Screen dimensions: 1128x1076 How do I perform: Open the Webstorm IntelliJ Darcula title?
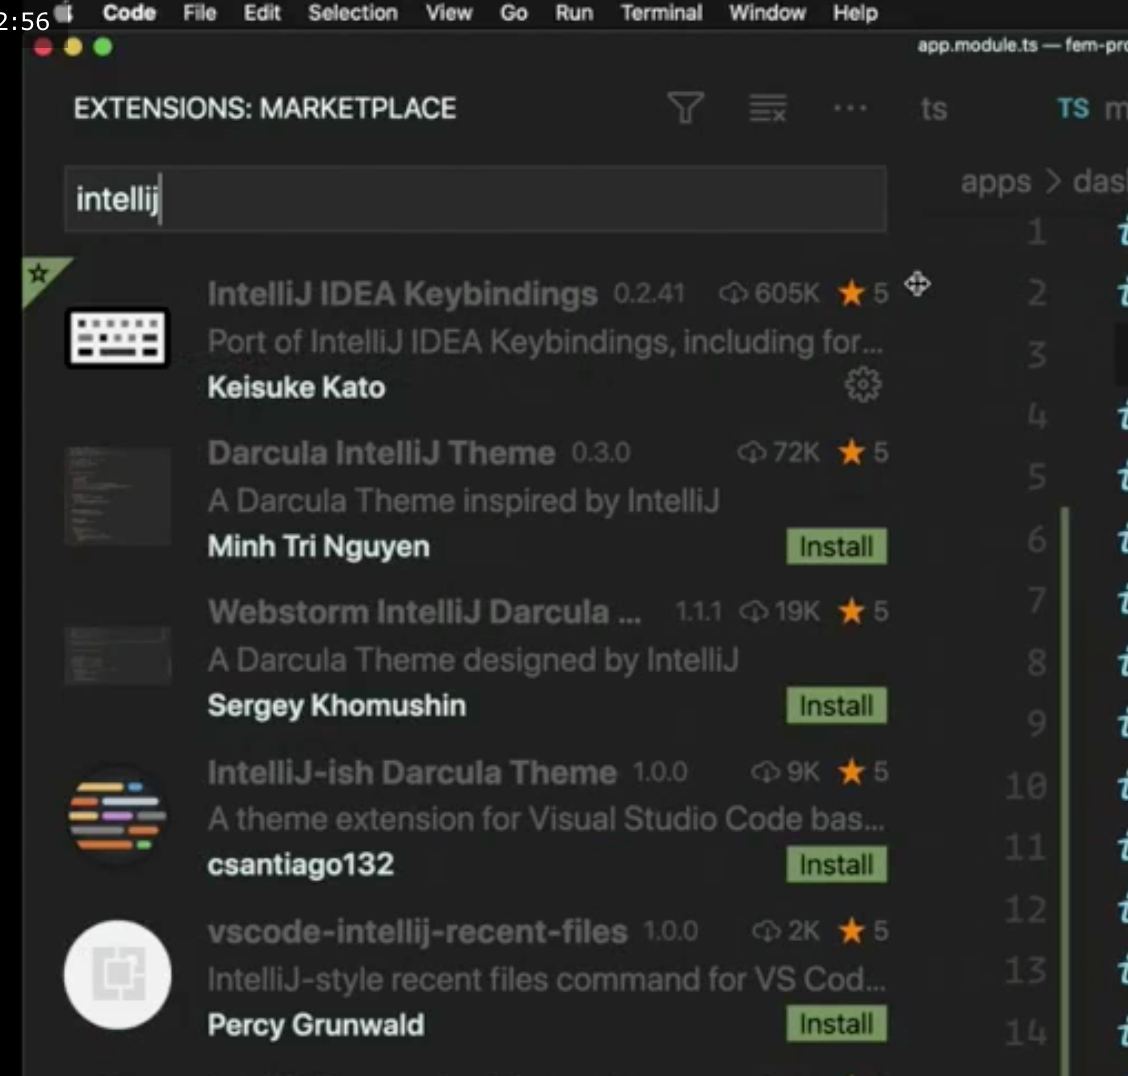pyautogui.click(x=424, y=612)
